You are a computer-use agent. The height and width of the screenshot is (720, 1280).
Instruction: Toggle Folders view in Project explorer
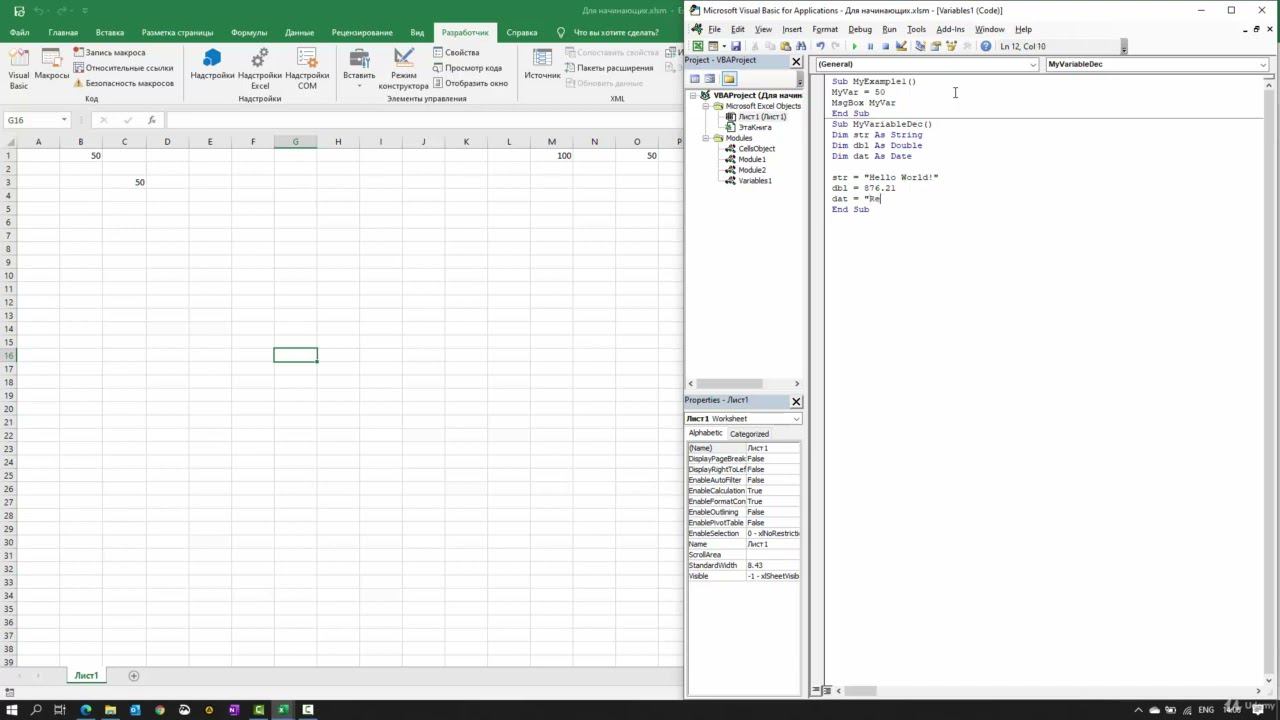[729, 79]
